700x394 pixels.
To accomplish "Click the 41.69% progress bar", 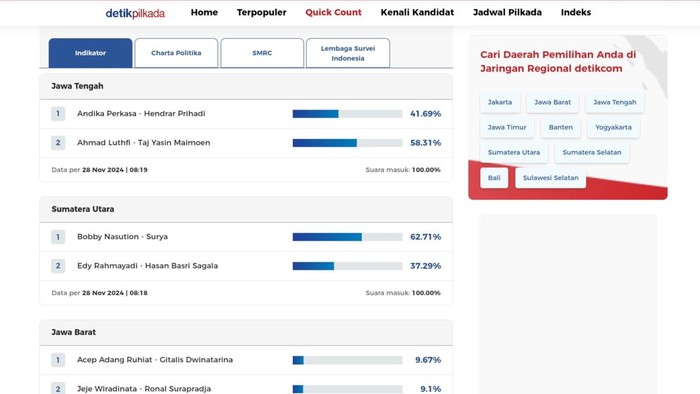I will (x=347, y=114).
